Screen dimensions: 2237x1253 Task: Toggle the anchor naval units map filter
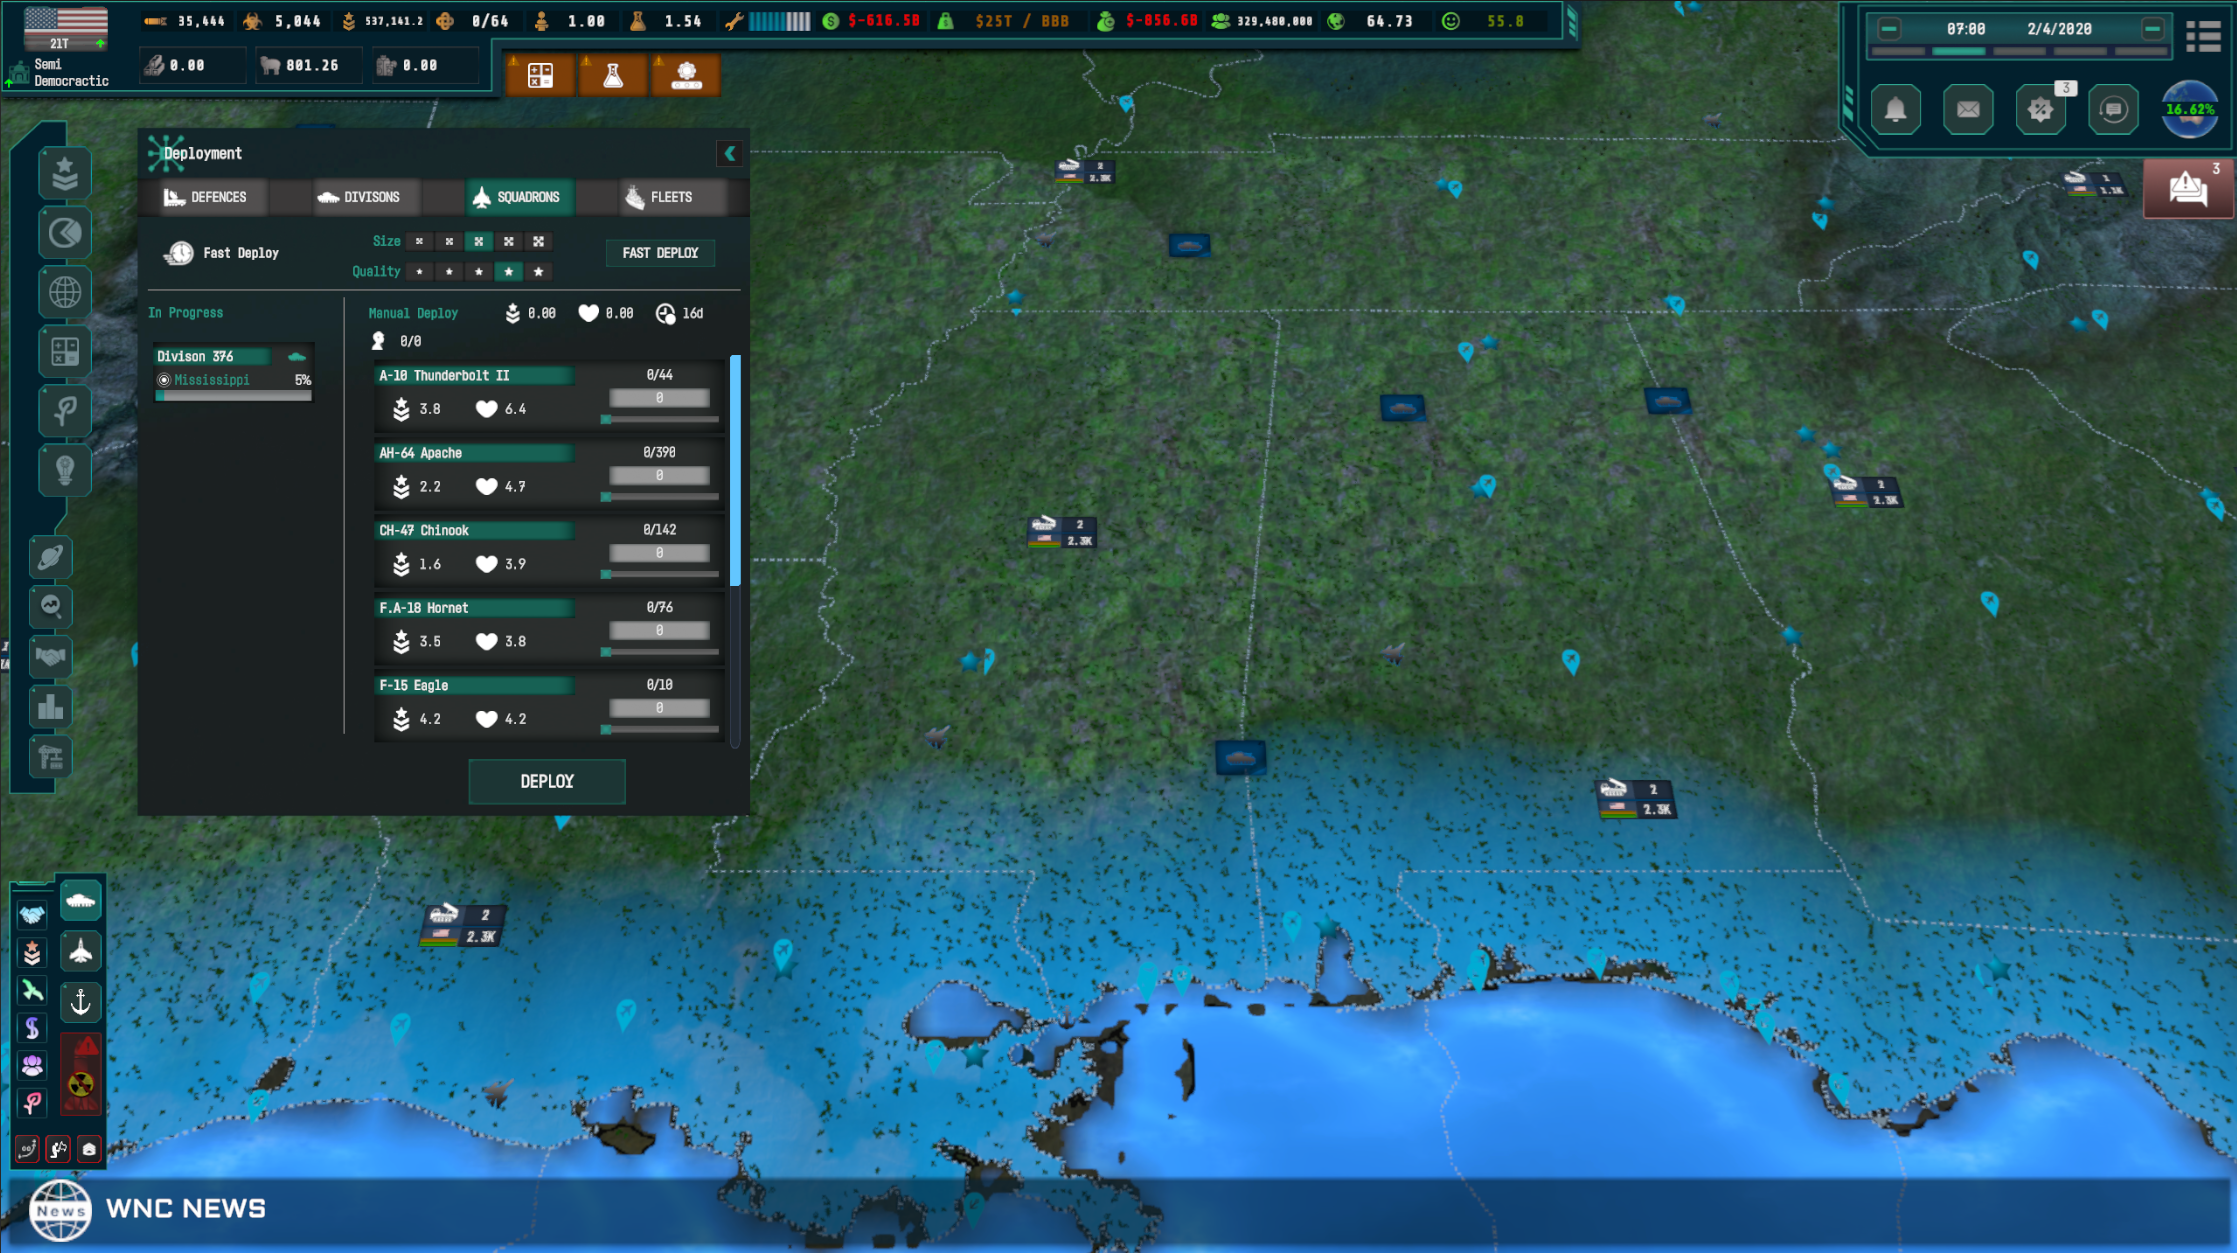click(x=80, y=1002)
